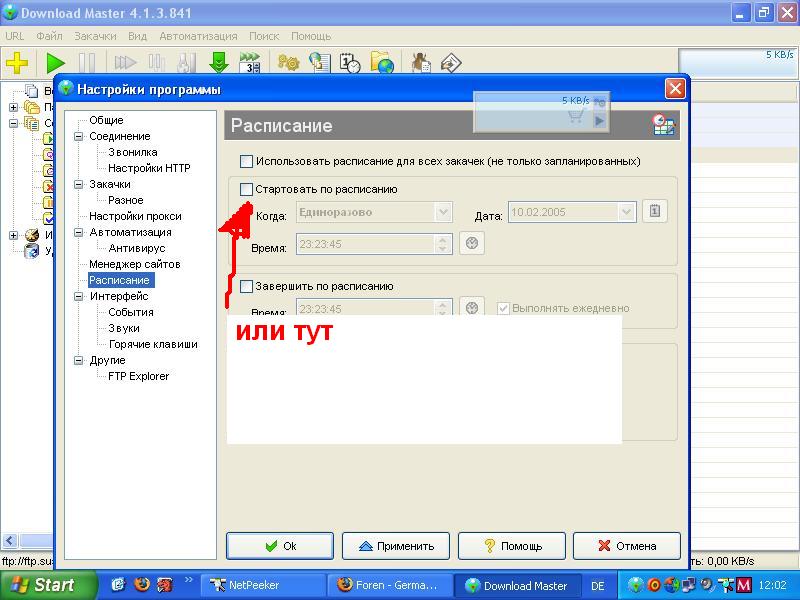Image resolution: width=800 pixels, height=600 pixels.
Task: Adjust the toolbar speed stepper showing 3
Action: (x=256, y=67)
